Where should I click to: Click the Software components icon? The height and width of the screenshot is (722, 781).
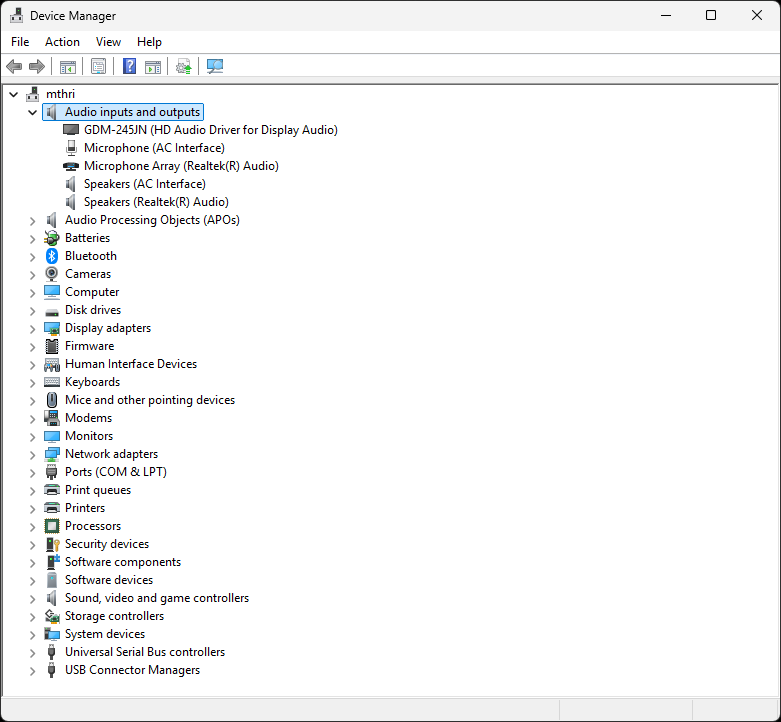[x=52, y=562]
